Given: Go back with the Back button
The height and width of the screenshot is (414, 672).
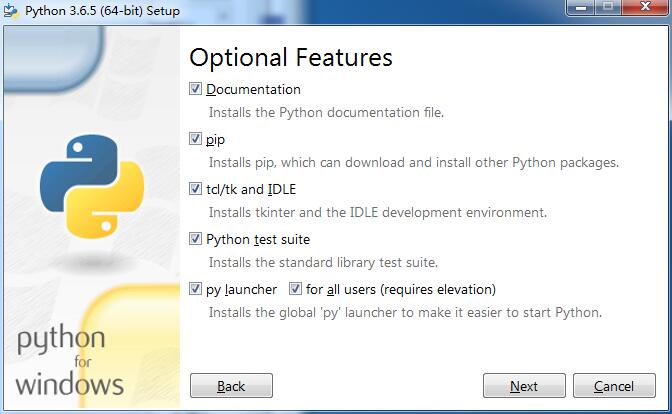Looking at the screenshot, I should coord(231,386).
